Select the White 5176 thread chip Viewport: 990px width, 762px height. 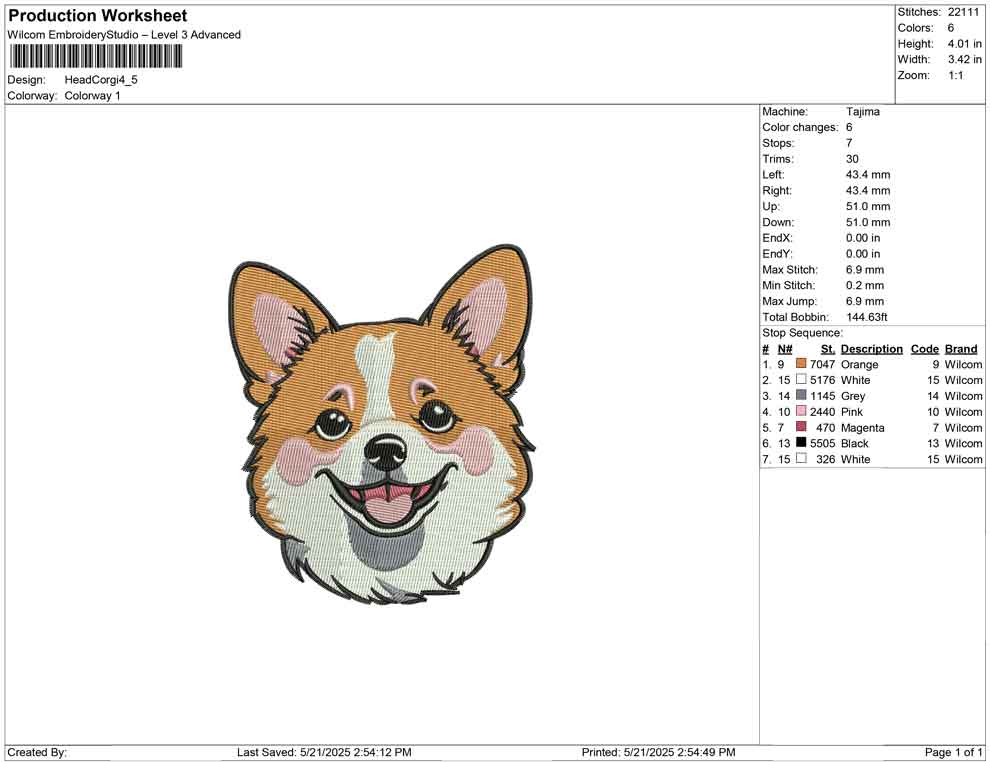point(800,380)
